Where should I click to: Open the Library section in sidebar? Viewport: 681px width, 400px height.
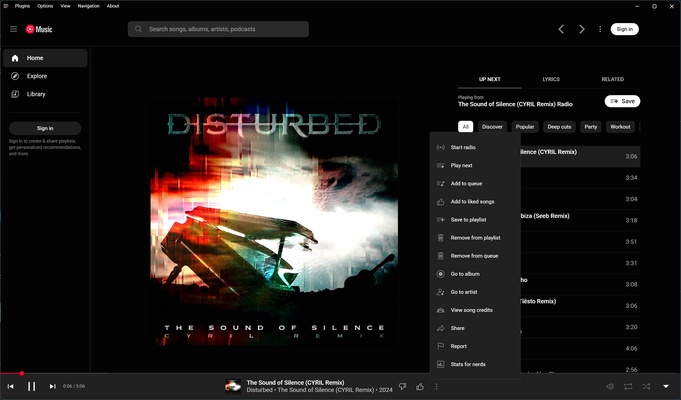[x=45, y=94]
